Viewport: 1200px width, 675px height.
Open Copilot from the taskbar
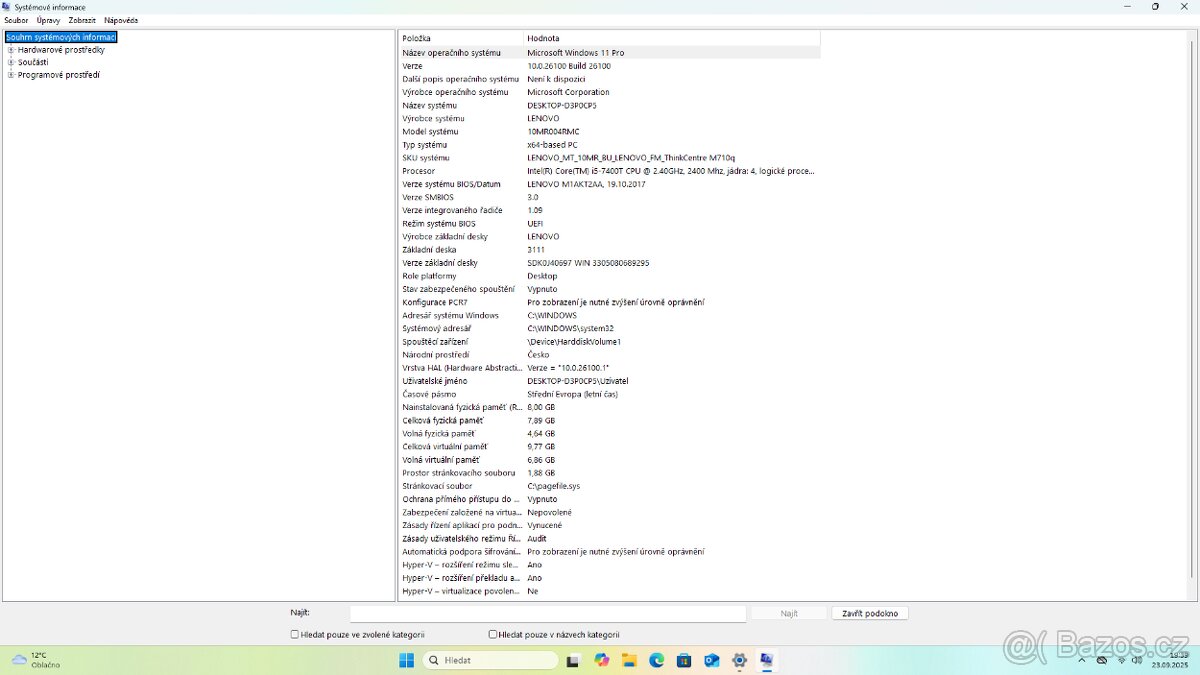click(601, 660)
